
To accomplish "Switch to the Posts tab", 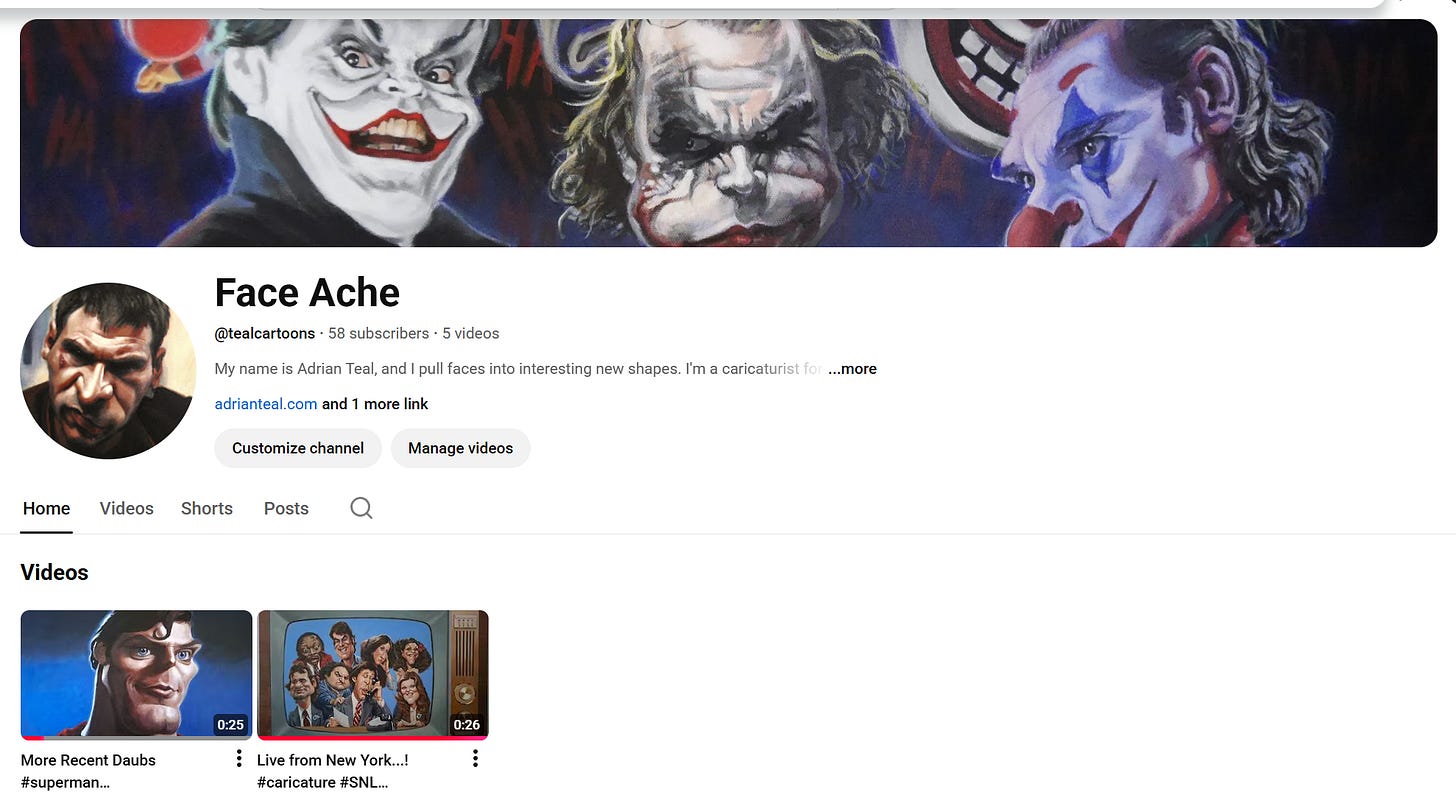I will (x=286, y=508).
